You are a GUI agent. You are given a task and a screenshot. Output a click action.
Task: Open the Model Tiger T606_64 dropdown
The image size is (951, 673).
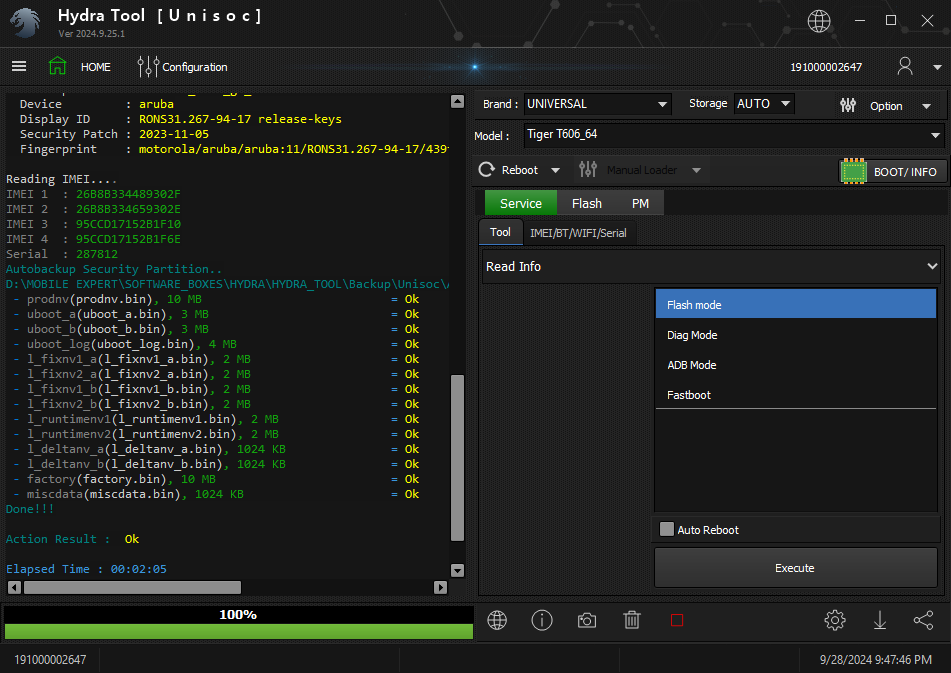[734, 135]
